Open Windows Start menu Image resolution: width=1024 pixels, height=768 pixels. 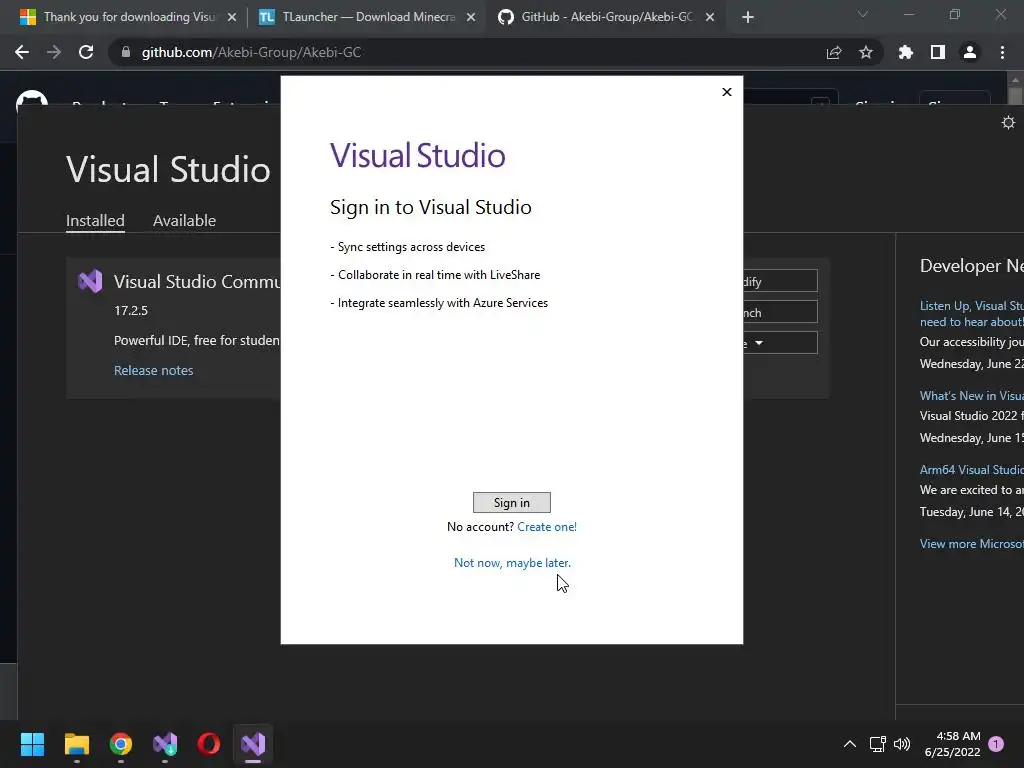[32, 744]
